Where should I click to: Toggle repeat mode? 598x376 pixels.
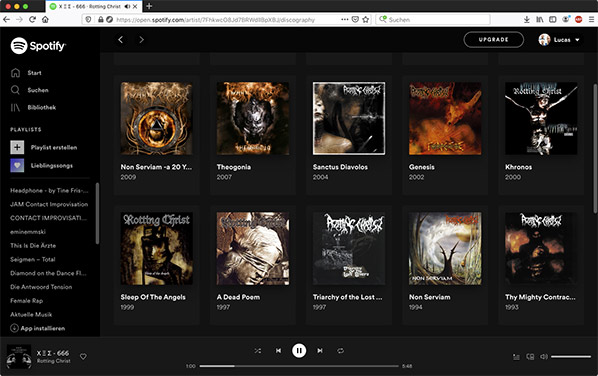pos(340,350)
